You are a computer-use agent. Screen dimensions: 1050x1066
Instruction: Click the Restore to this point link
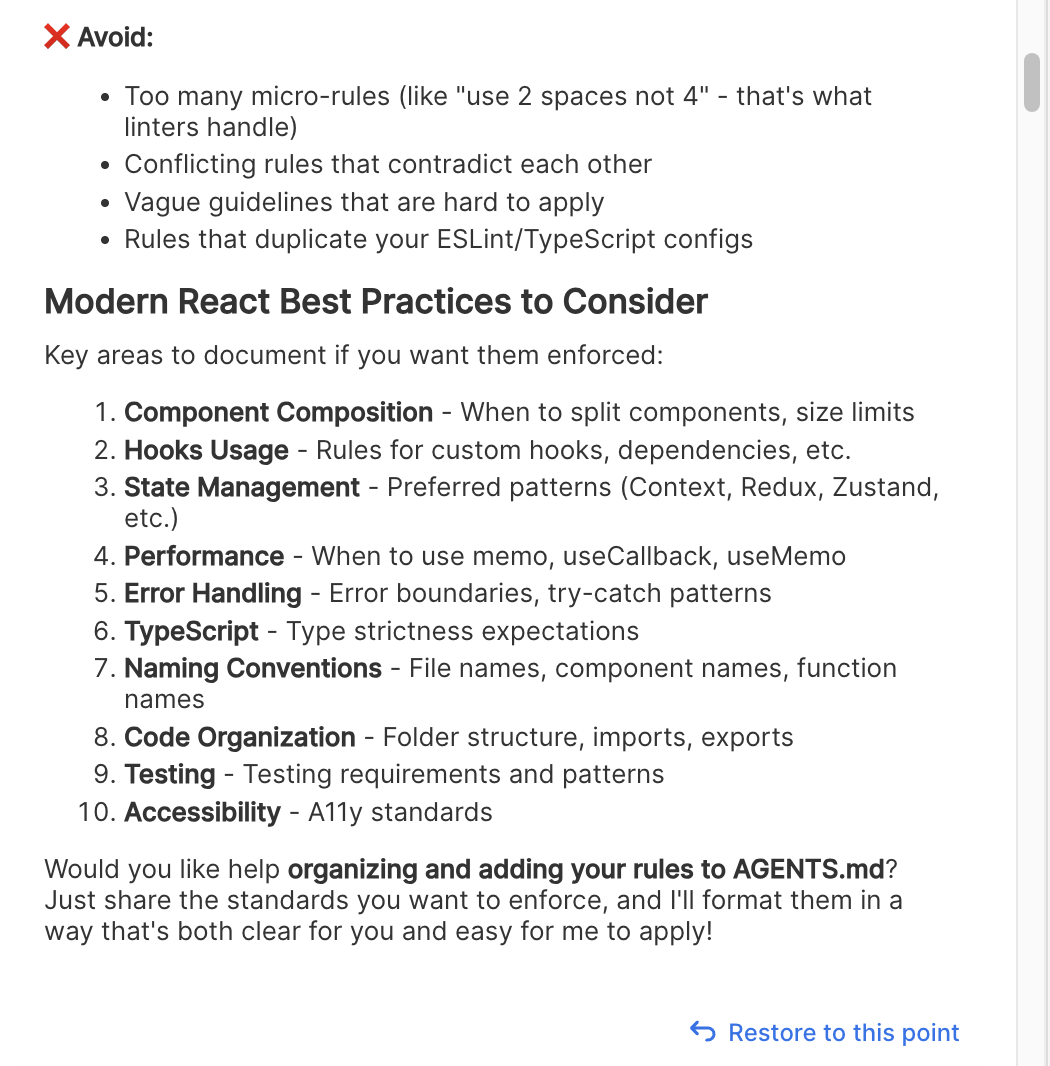tap(843, 1032)
